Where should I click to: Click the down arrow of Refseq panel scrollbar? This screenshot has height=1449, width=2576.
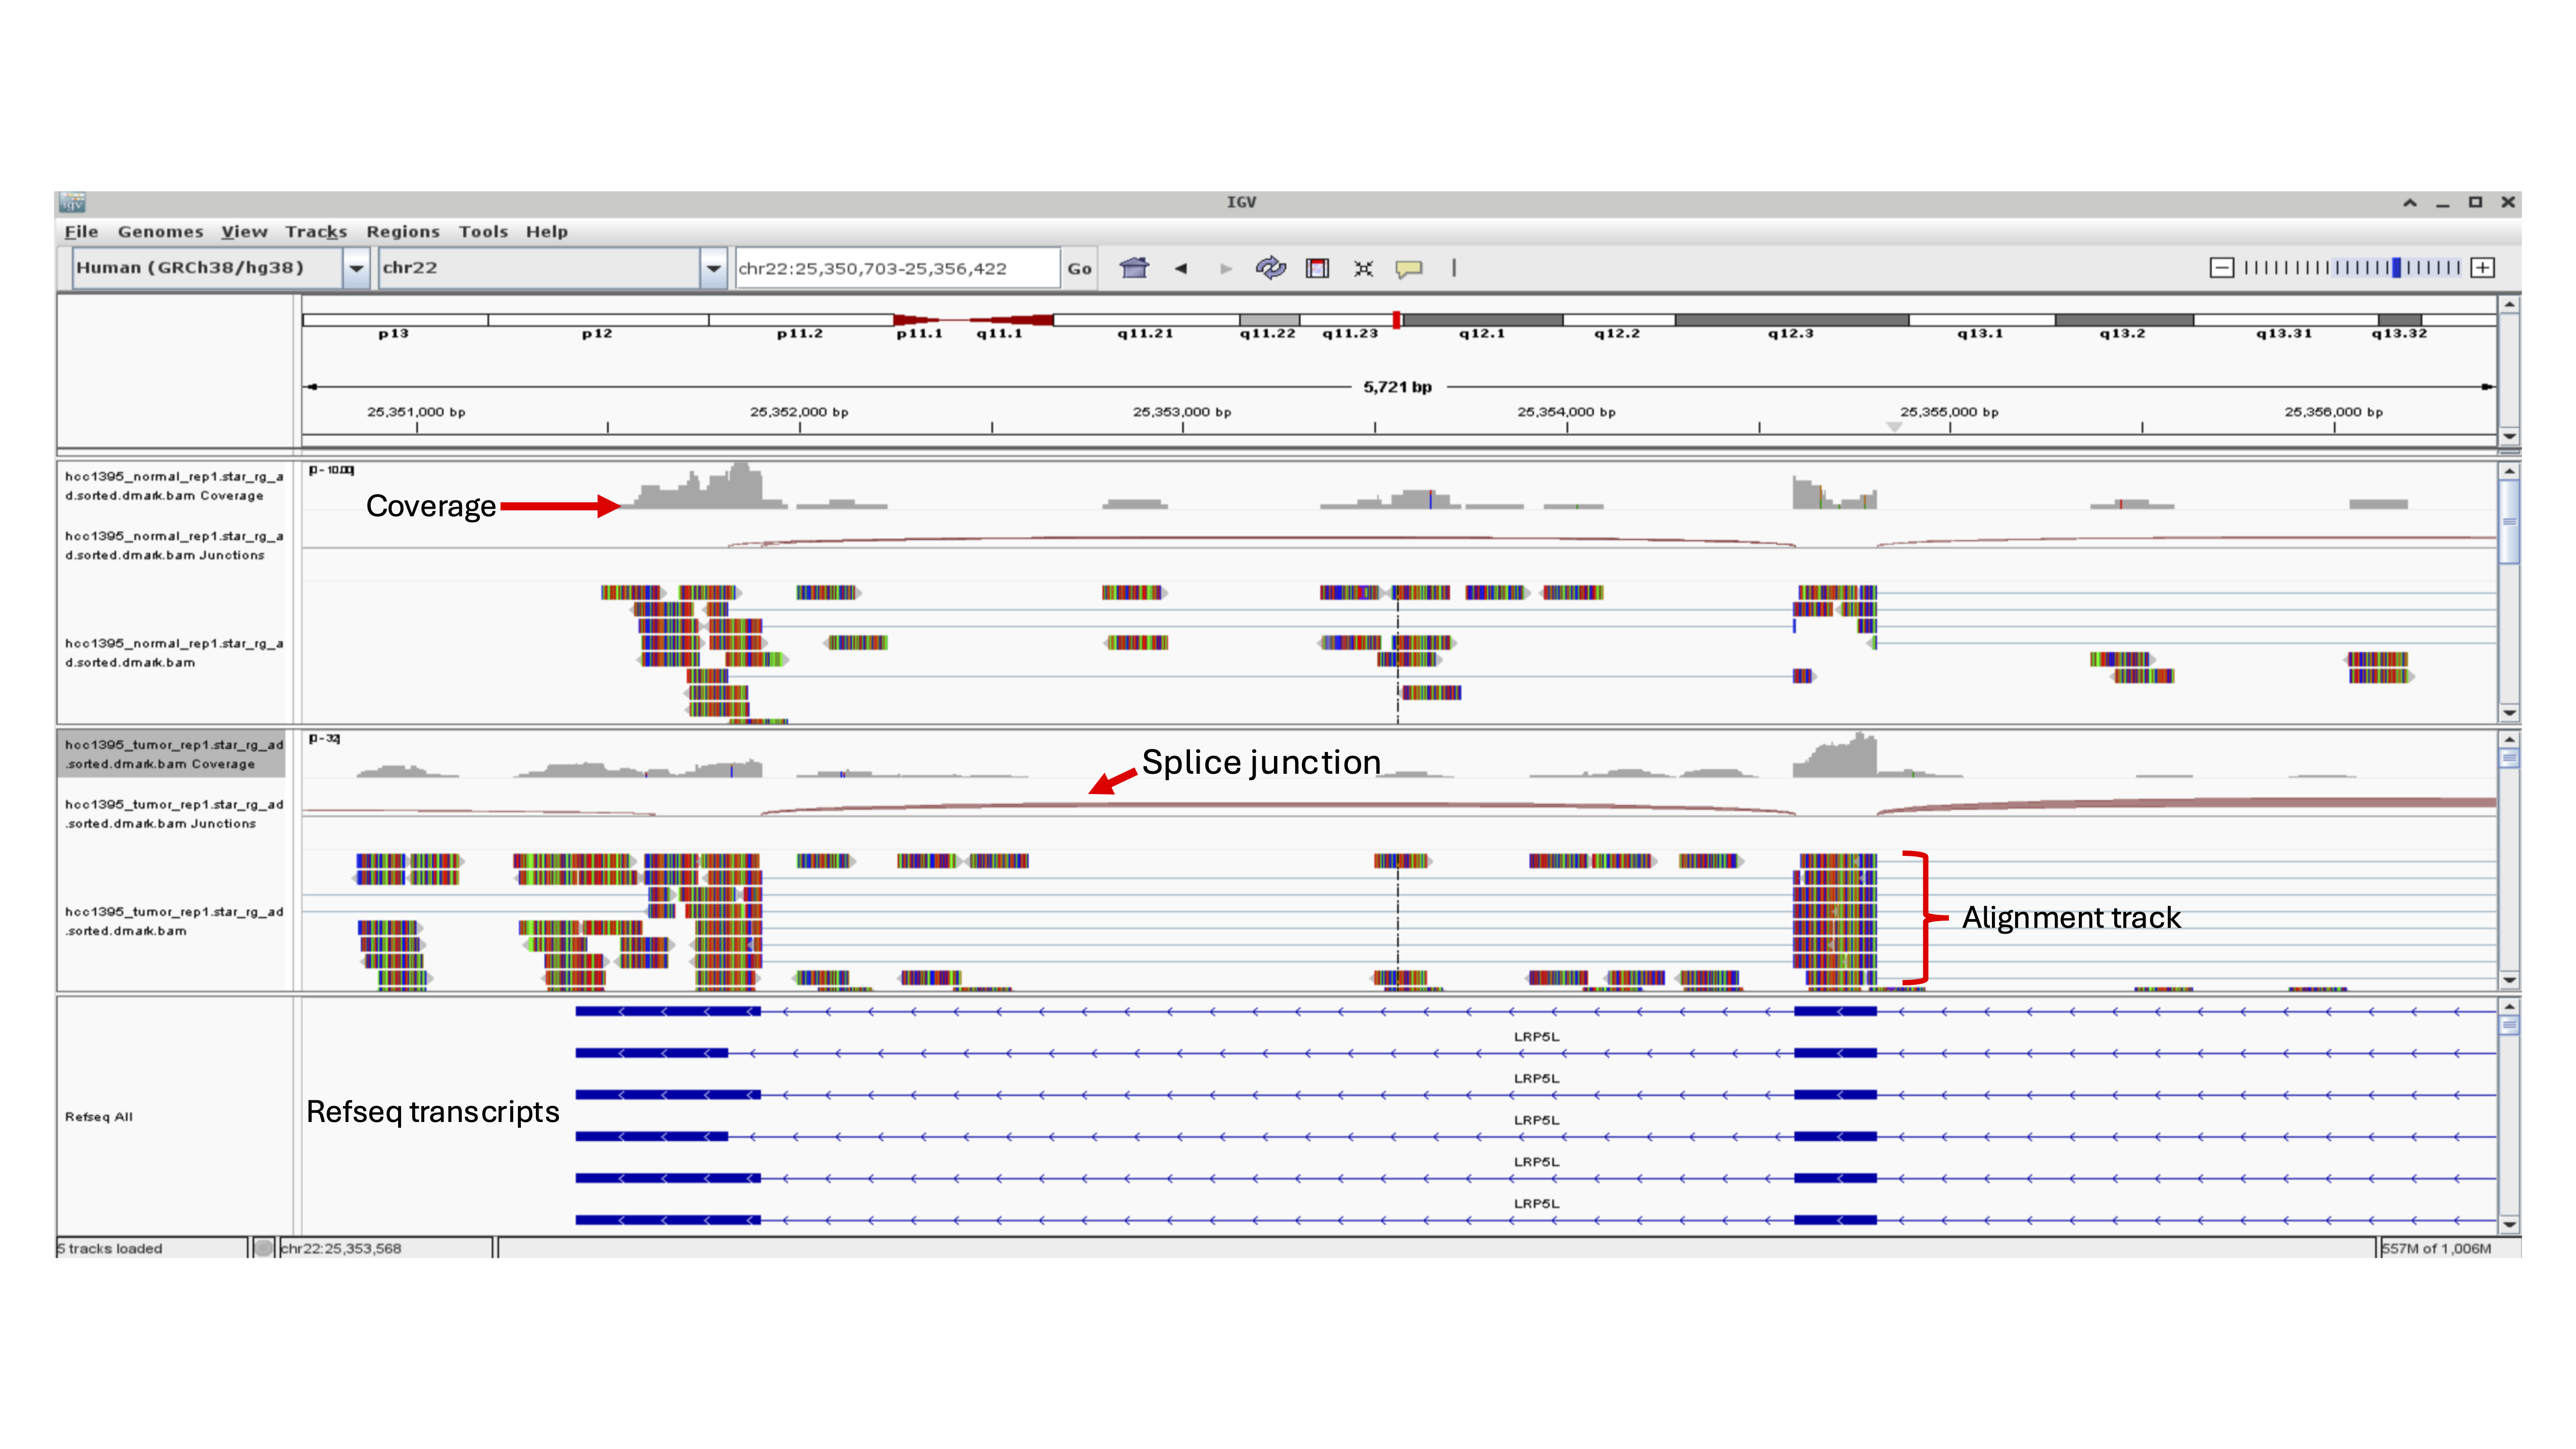coord(2509,1224)
